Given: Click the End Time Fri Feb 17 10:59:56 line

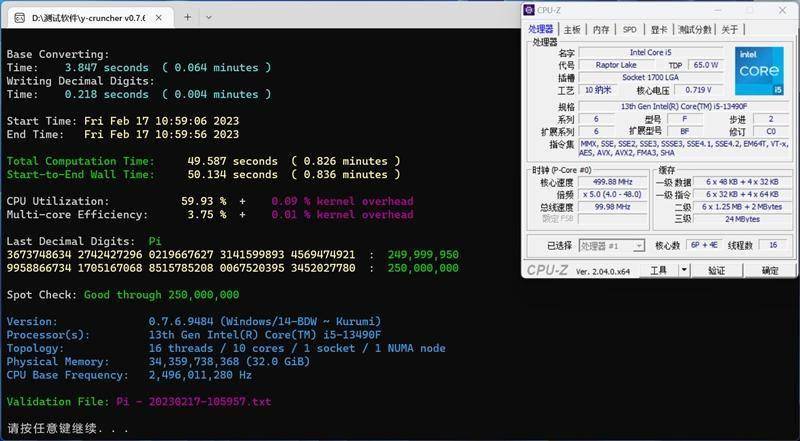Looking at the screenshot, I should (x=122, y=134).
